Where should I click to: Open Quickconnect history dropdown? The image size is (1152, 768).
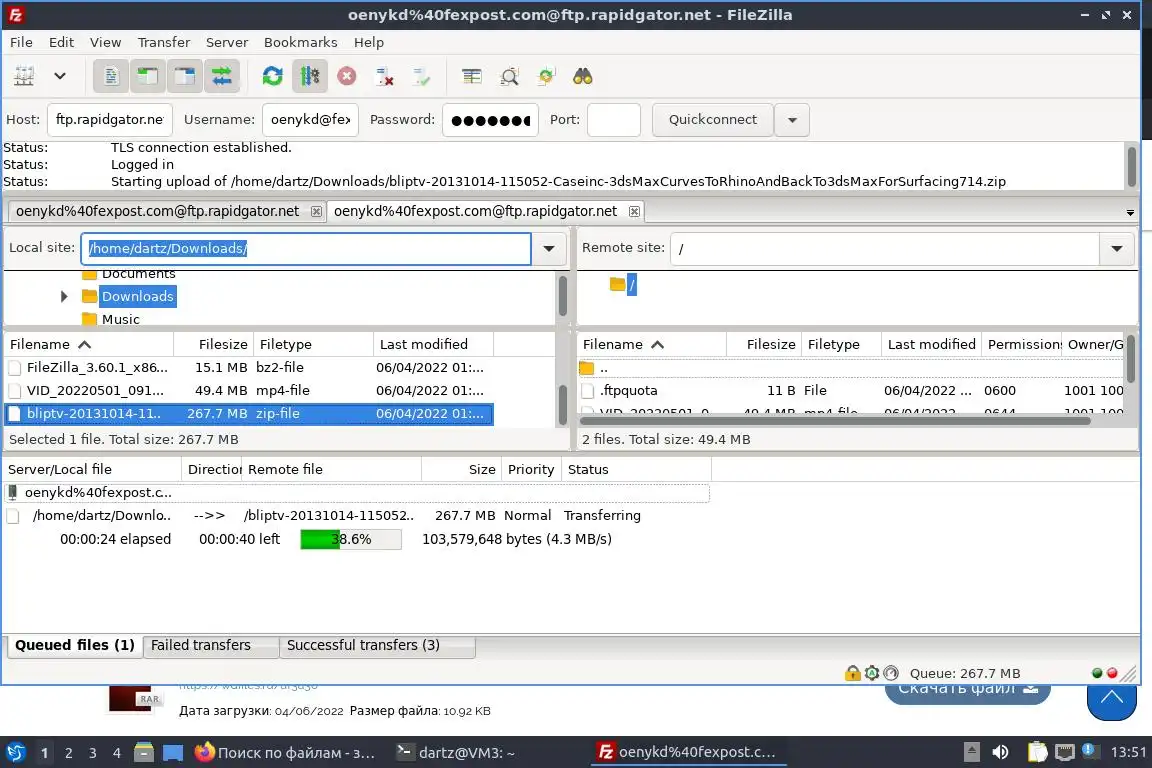pyautogui.click(x=792, y=120)
